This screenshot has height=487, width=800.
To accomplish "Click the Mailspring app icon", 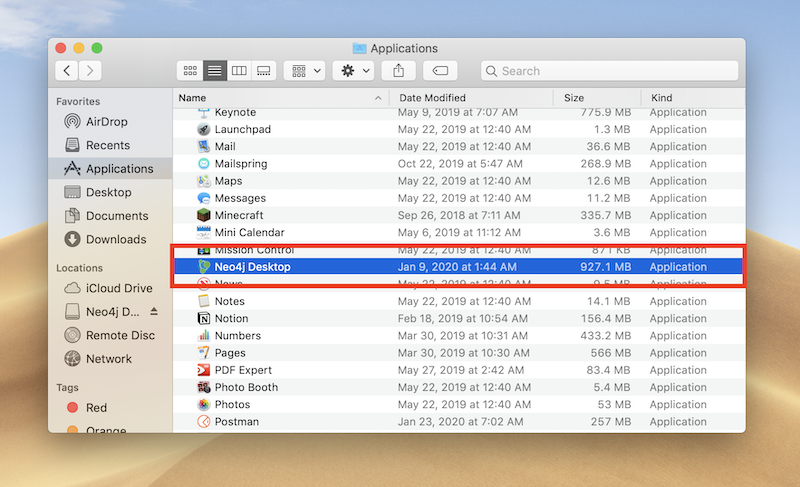I will point(204,164).
